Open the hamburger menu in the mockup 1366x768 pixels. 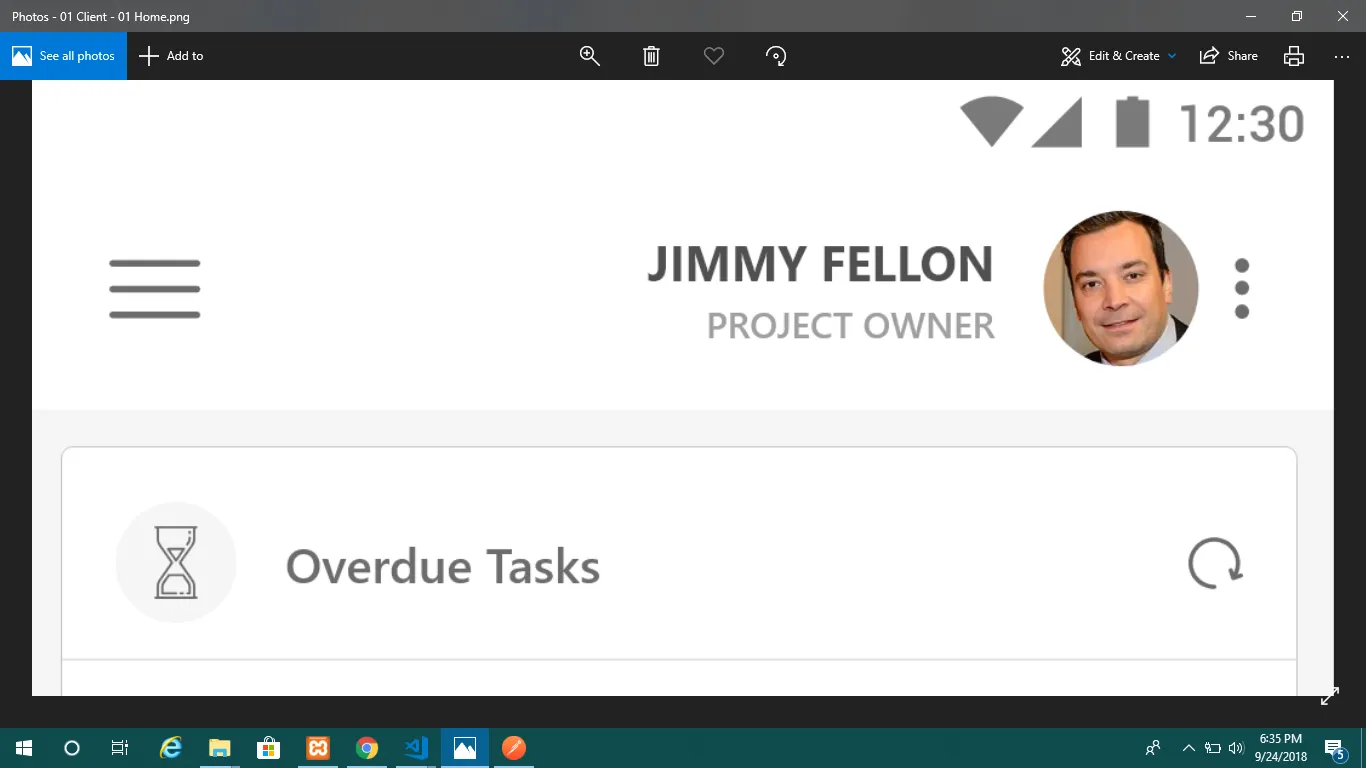click(x=155, y=289)
